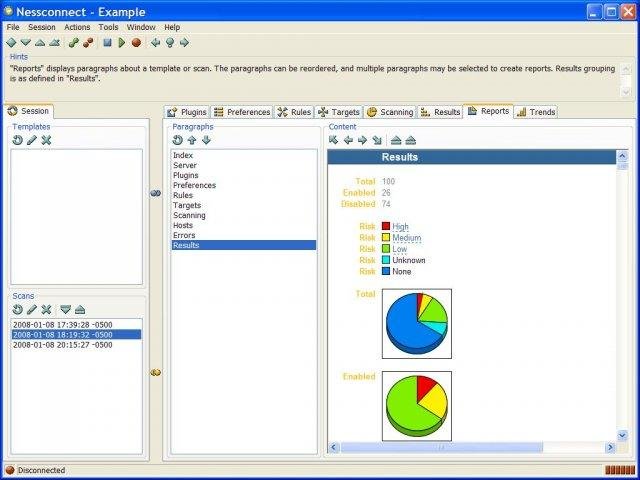
Task: Switch to the Preferences tab
Action: (242, 112)
